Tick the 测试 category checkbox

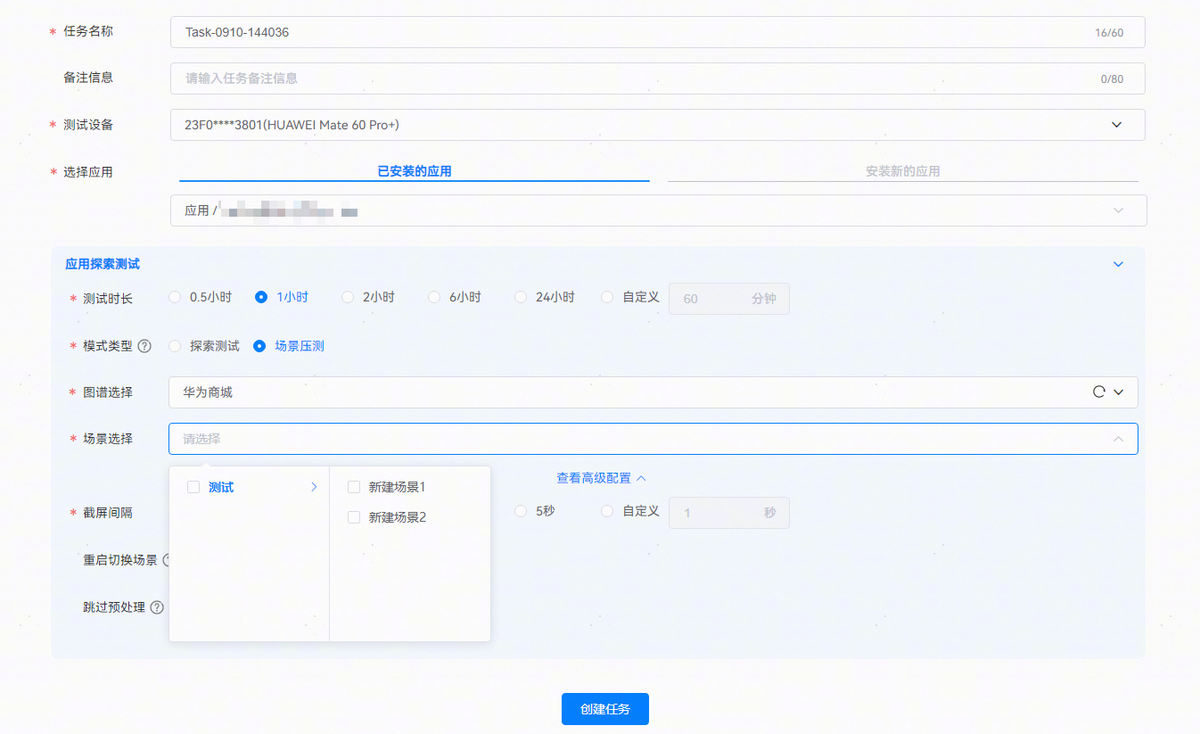[x=194, y=487]
